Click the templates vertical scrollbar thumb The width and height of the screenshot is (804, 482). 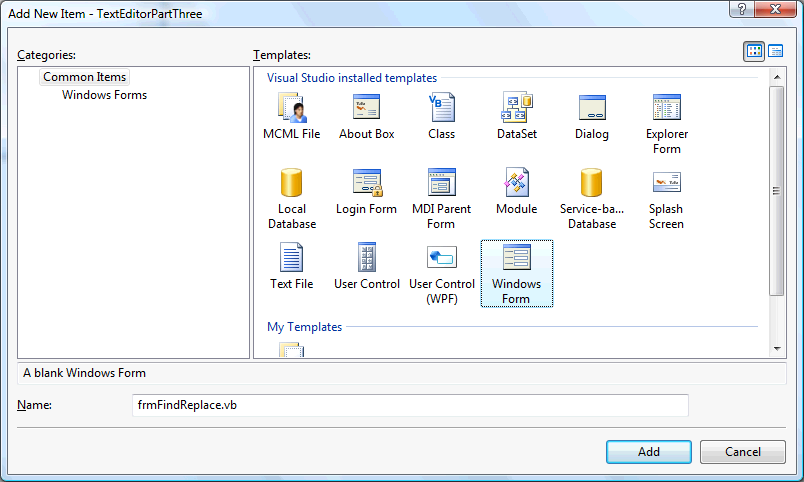[777, 191]
